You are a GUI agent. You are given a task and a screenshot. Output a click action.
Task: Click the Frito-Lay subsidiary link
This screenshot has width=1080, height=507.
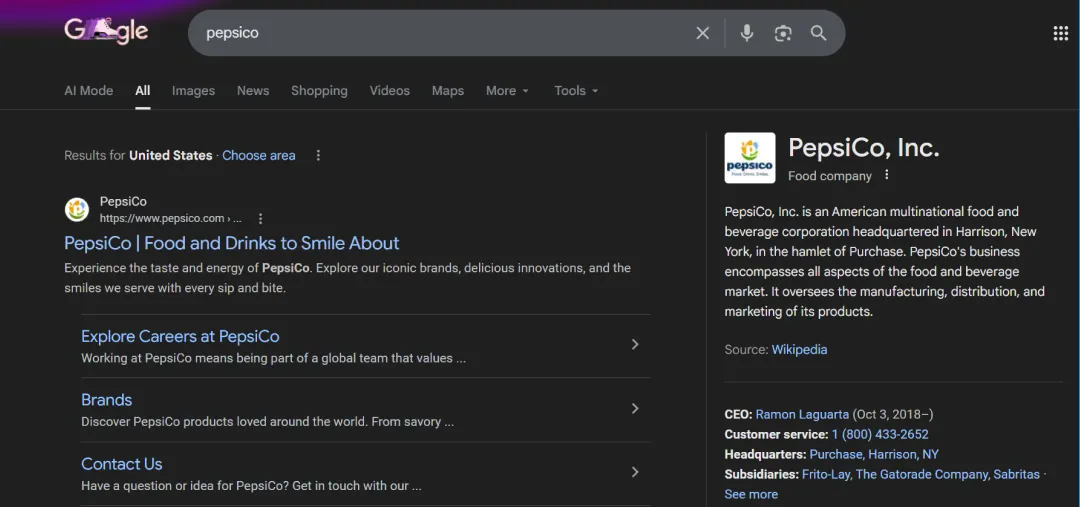[x=826, y=475]
